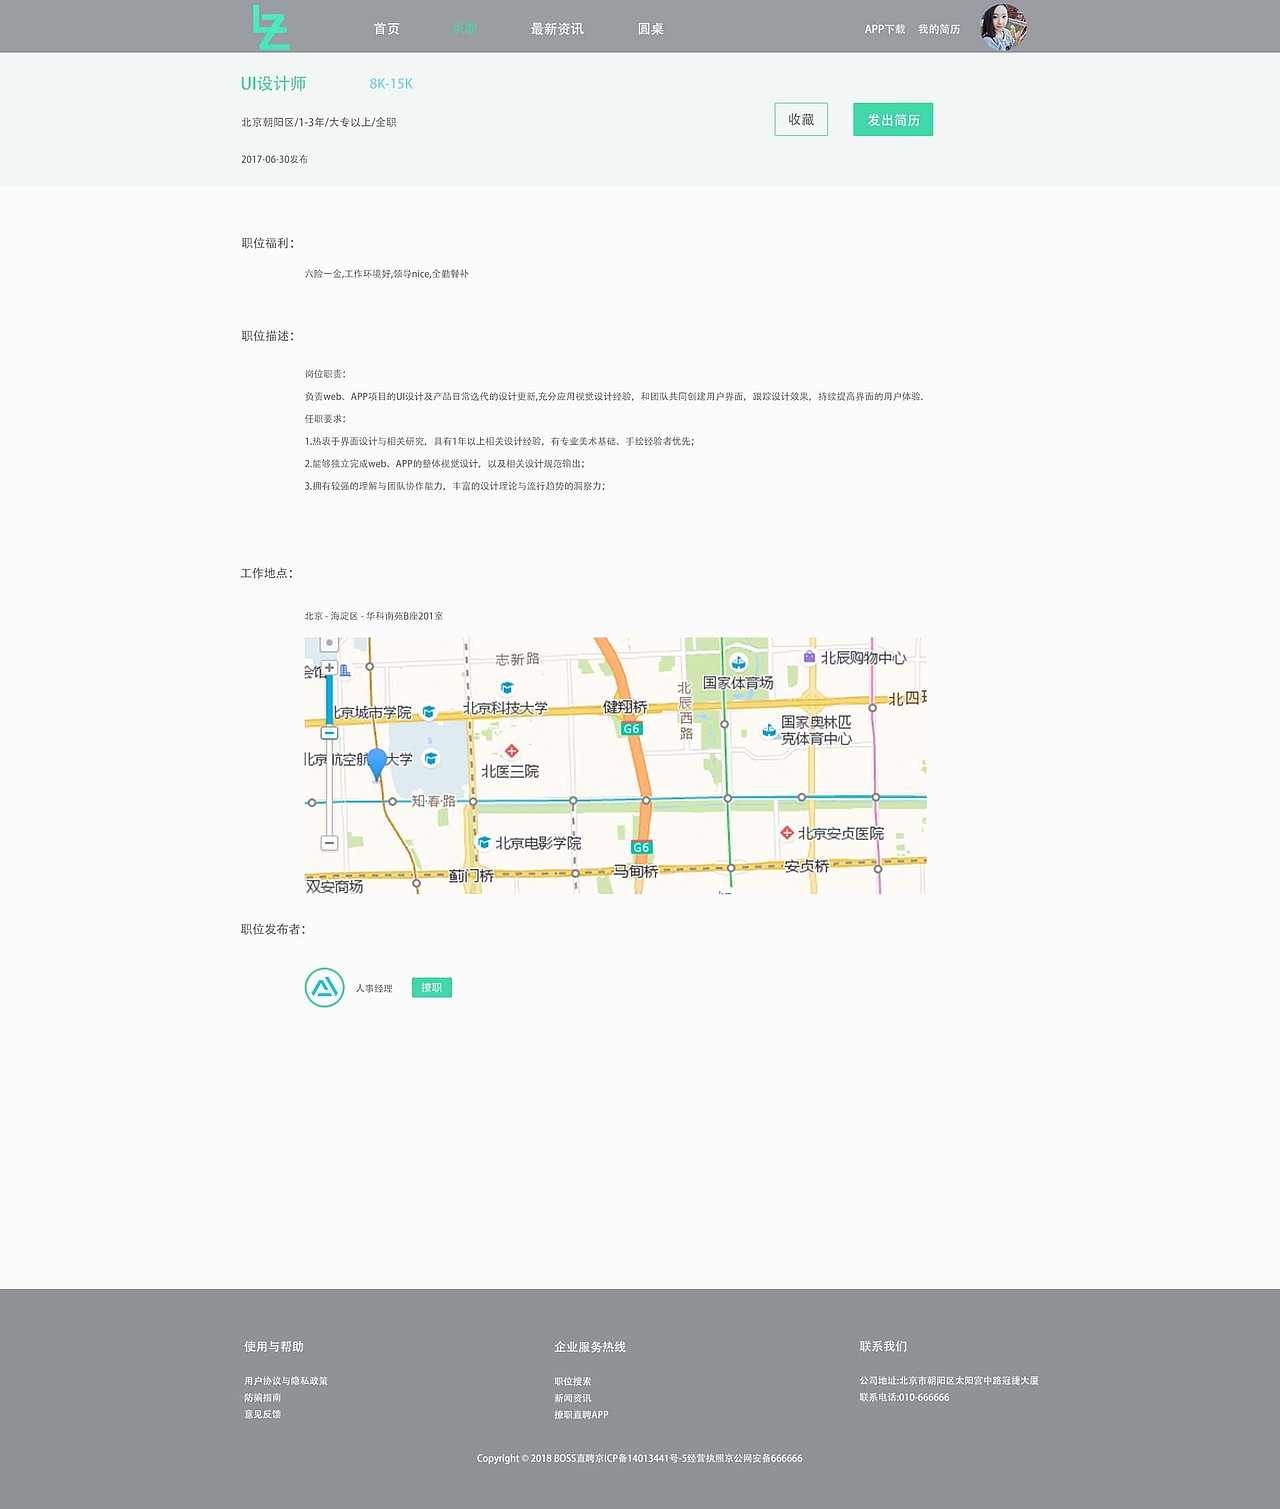Click the company address 太阳宫中路冠捷大厦 text
Screen dimensions: 1280x1509
pos(949,1380)
